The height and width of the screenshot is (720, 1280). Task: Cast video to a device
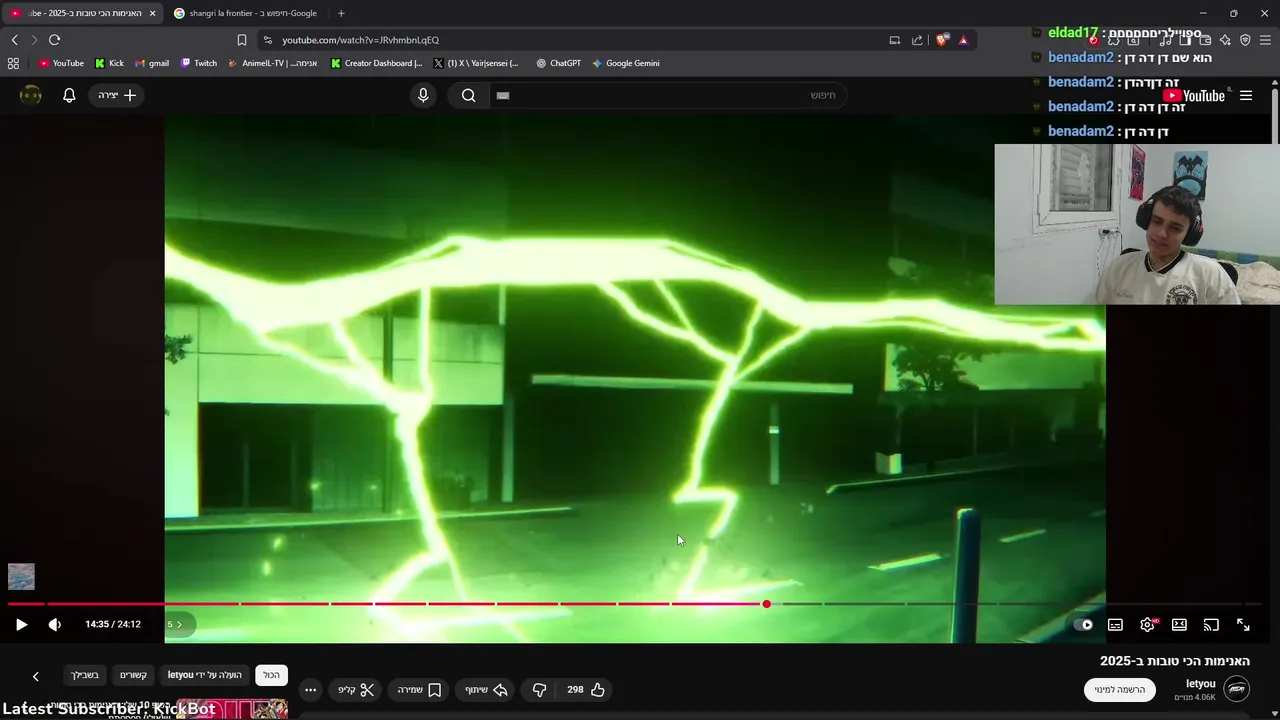tap(1211, 624)
